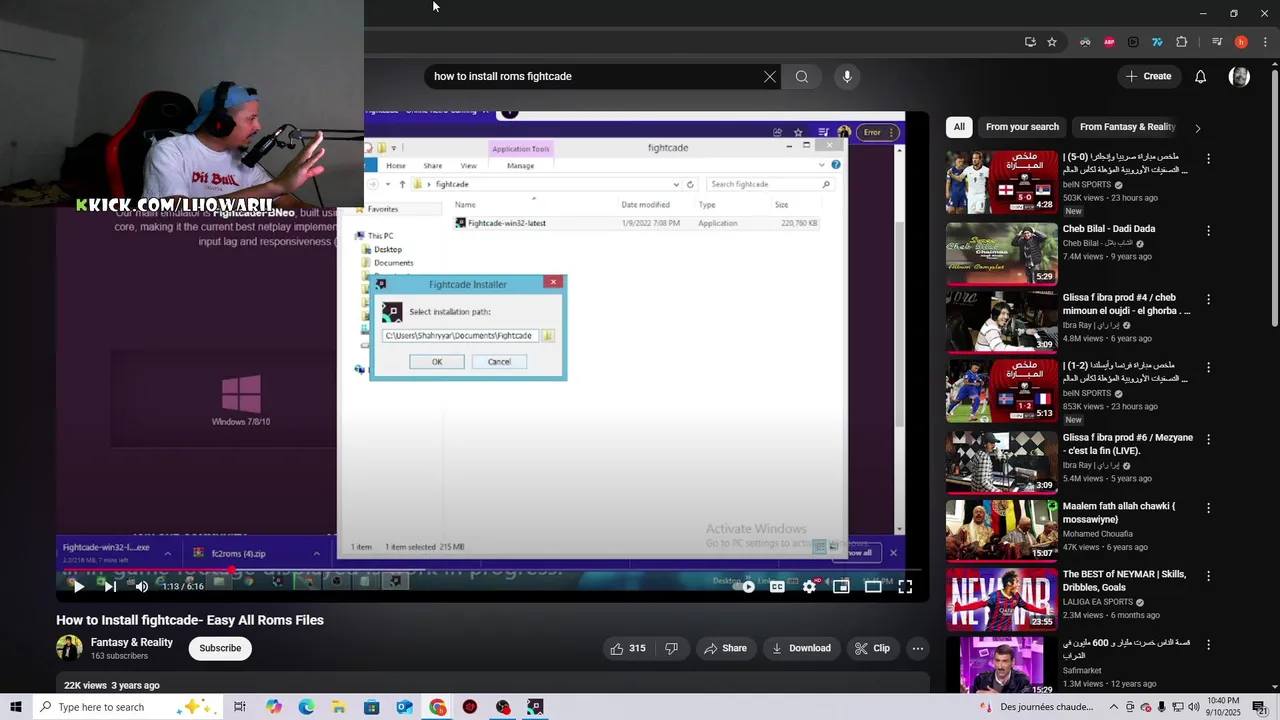This screenshot has width=1280, height=720.
Task: Open Windows notification center
Action: [x=1260, y=707]
